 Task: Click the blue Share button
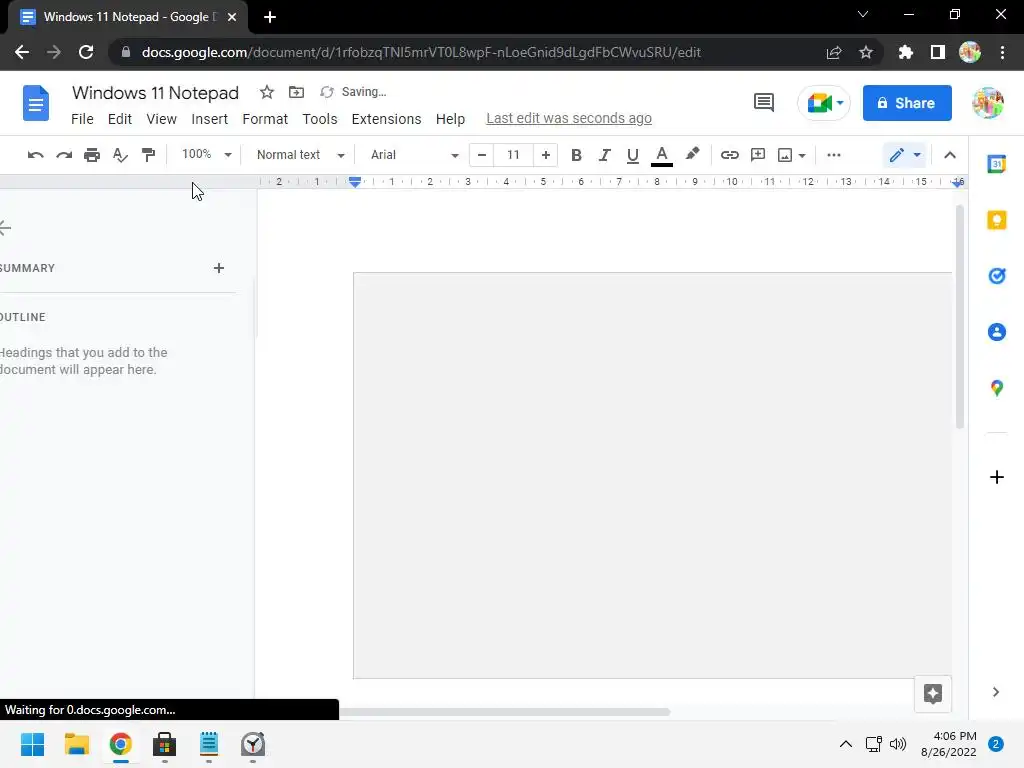(907, 103)
